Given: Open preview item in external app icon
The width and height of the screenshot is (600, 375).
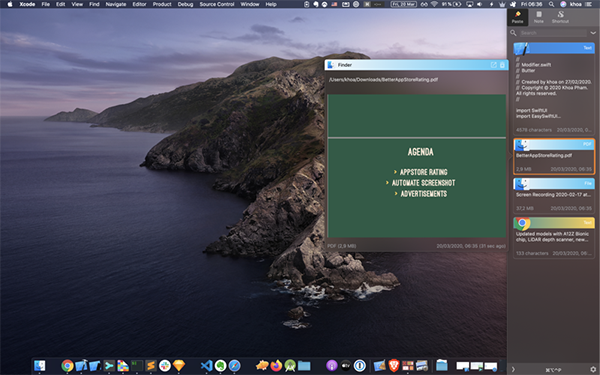Looking at the screenshot, I should [494, 65].
